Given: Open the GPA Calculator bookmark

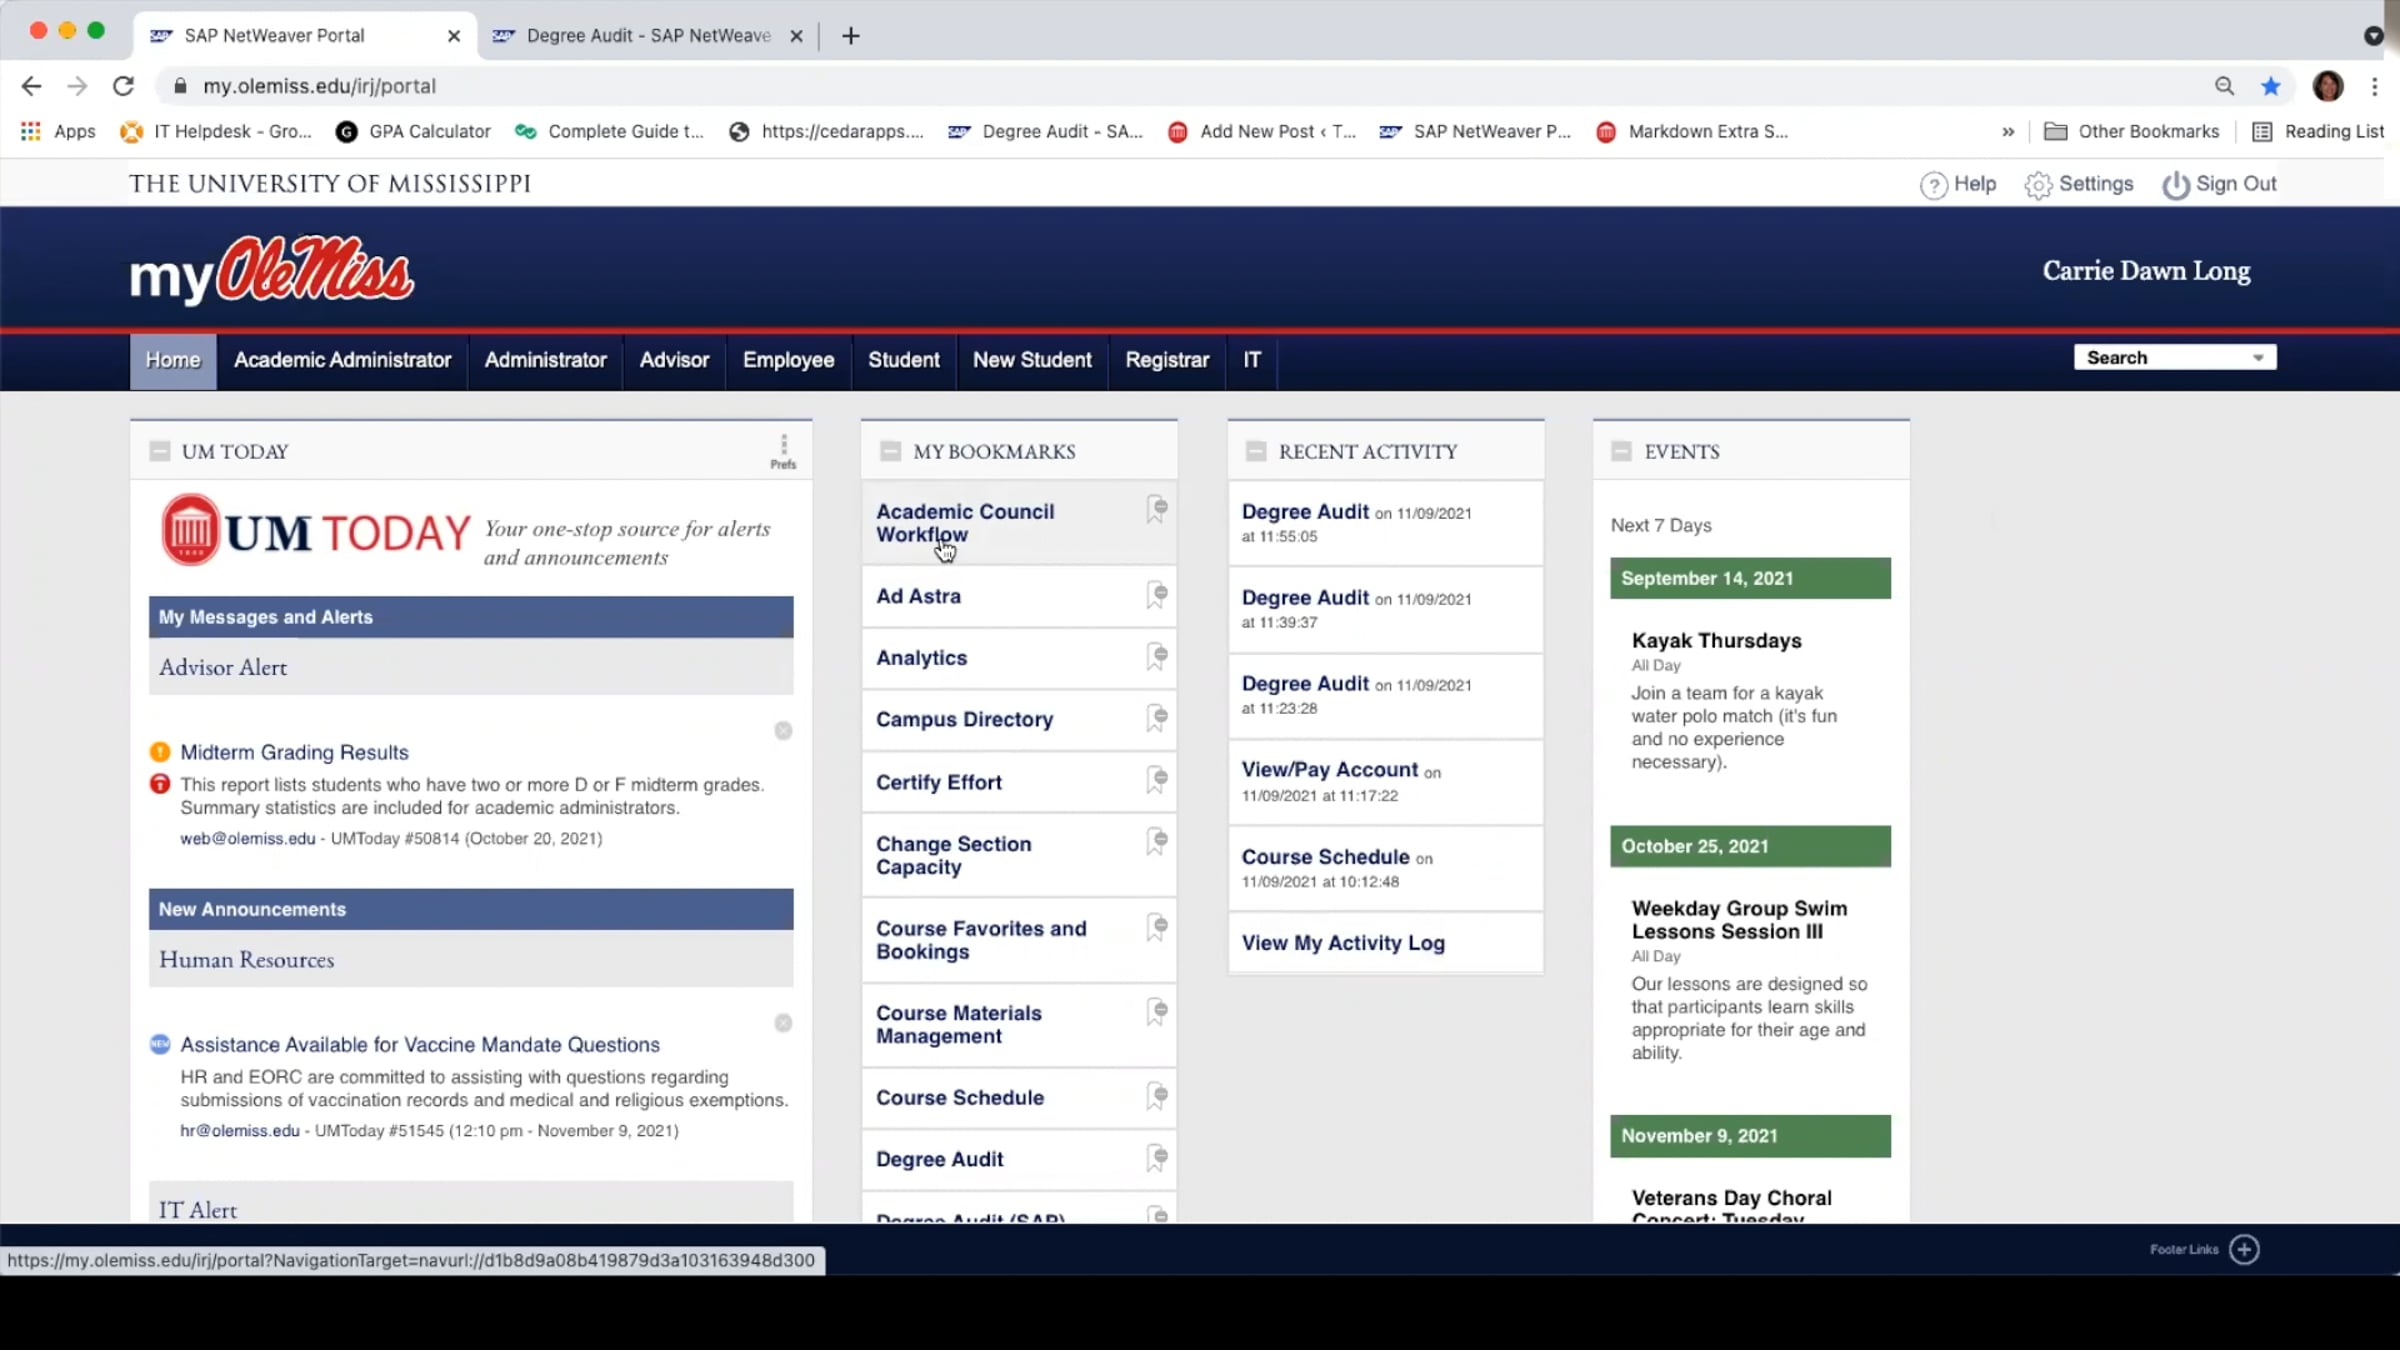Looking at the screenshot, I should click(414, 131).
